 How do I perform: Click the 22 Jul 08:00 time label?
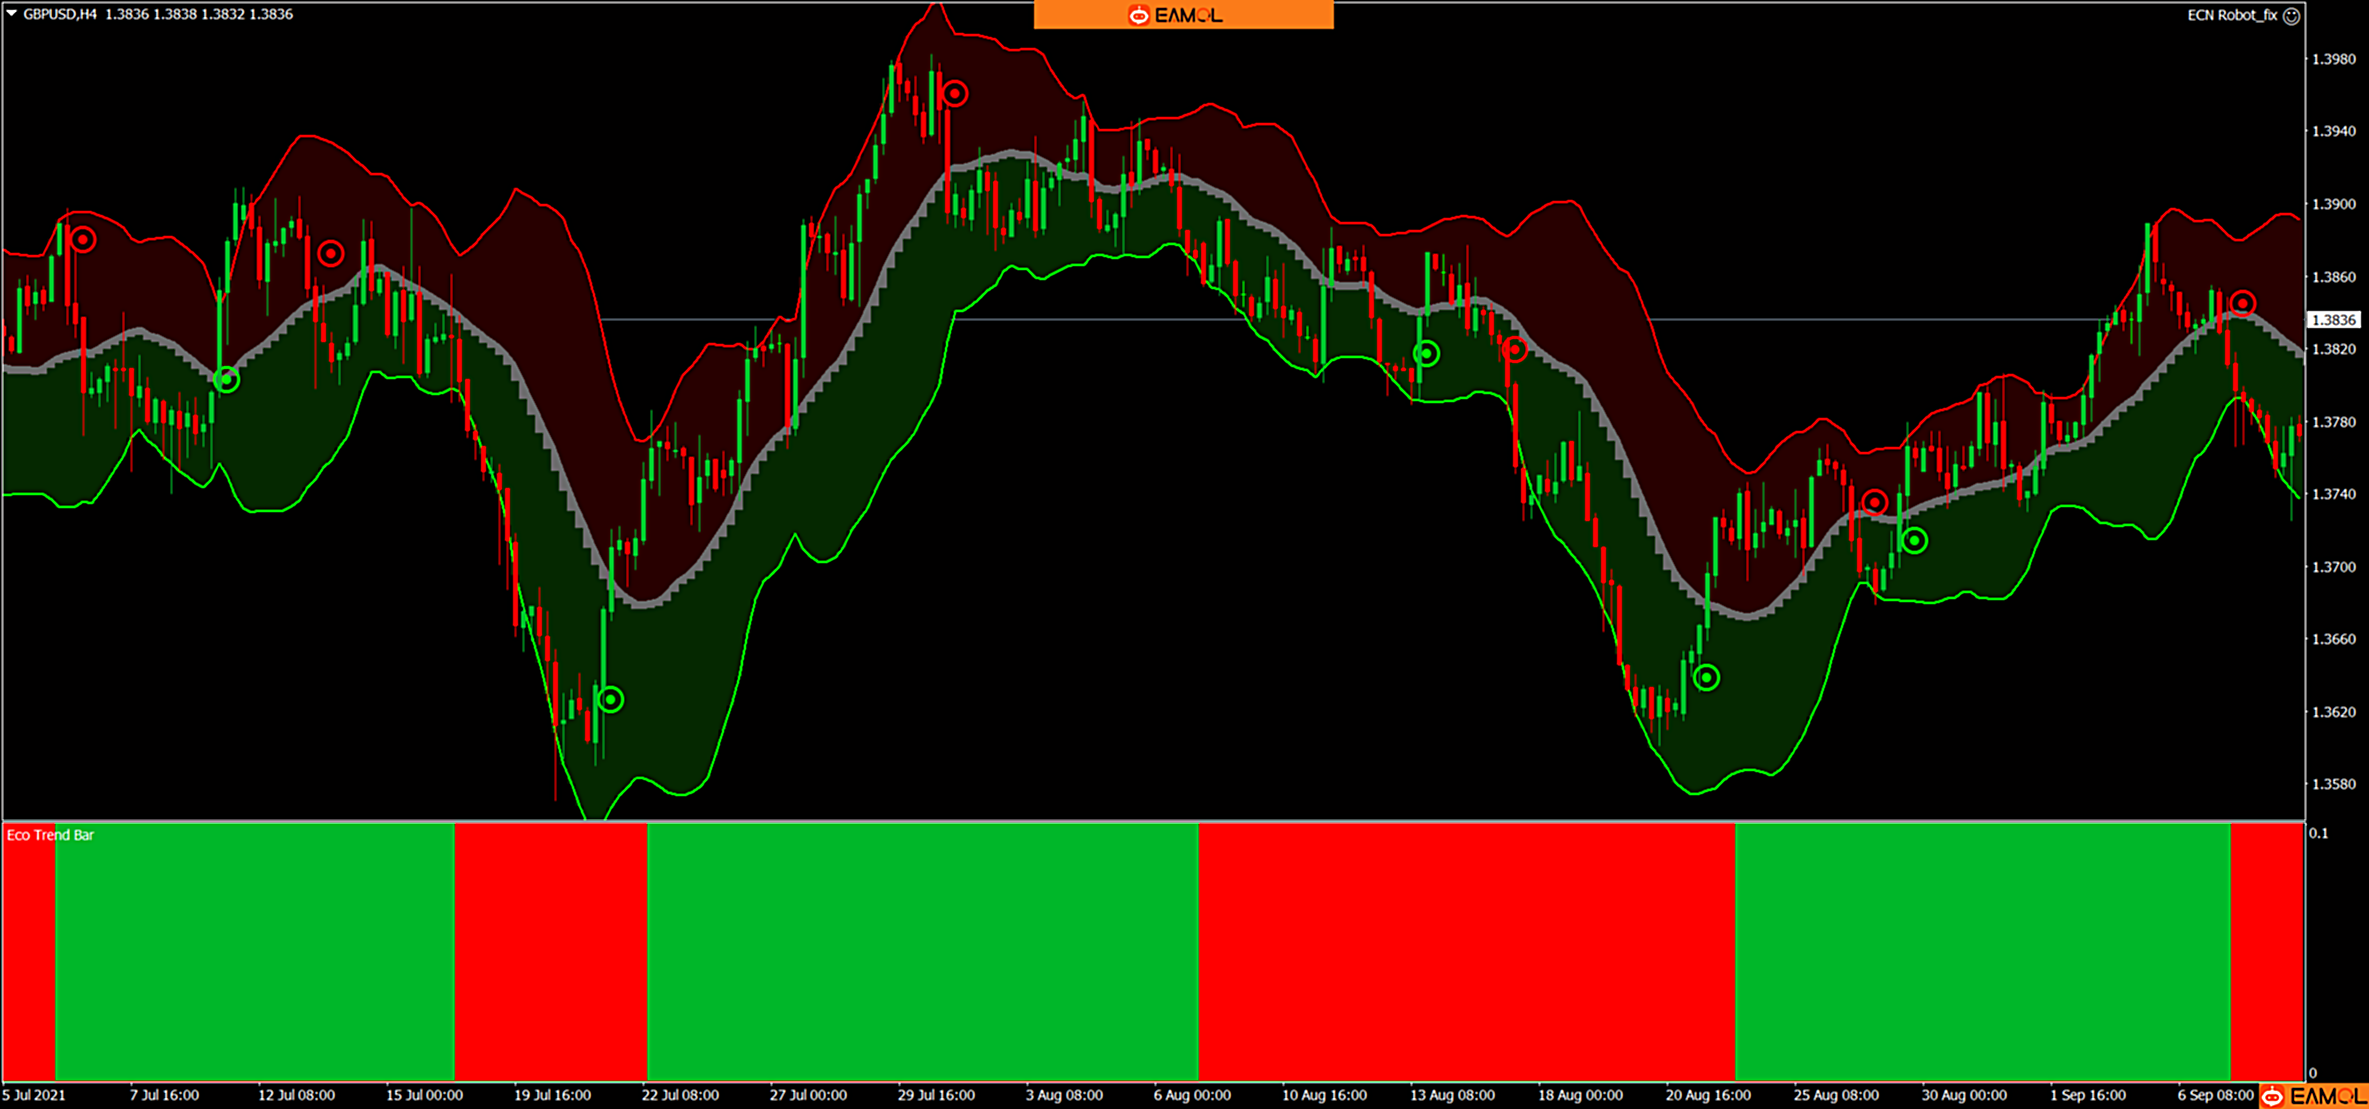click(x=680, y=1095)
